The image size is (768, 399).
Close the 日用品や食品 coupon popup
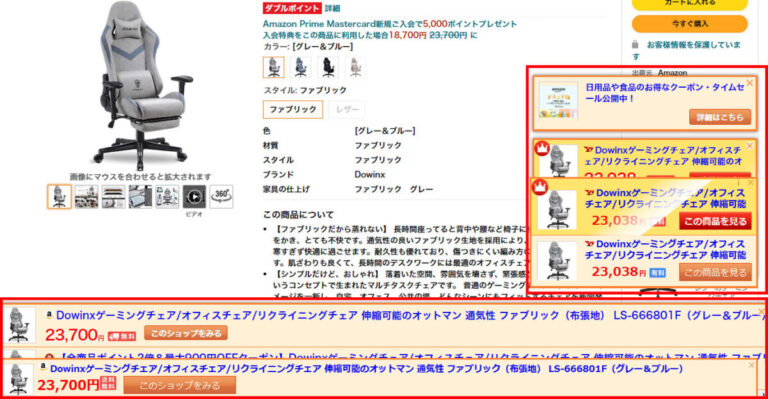click(x=749, y=84)
